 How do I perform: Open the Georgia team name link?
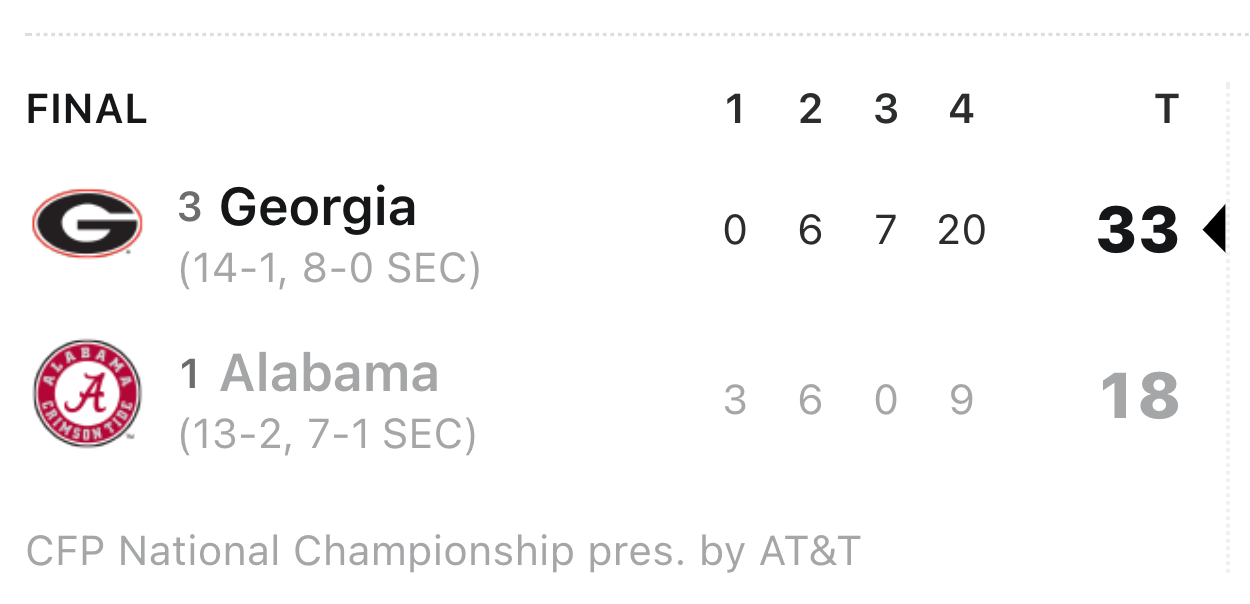(318, 208)
